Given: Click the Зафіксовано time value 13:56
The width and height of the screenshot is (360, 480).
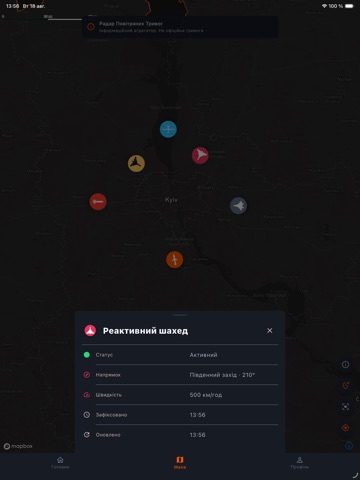Looking at the screenshot, I should click(197, 415).
